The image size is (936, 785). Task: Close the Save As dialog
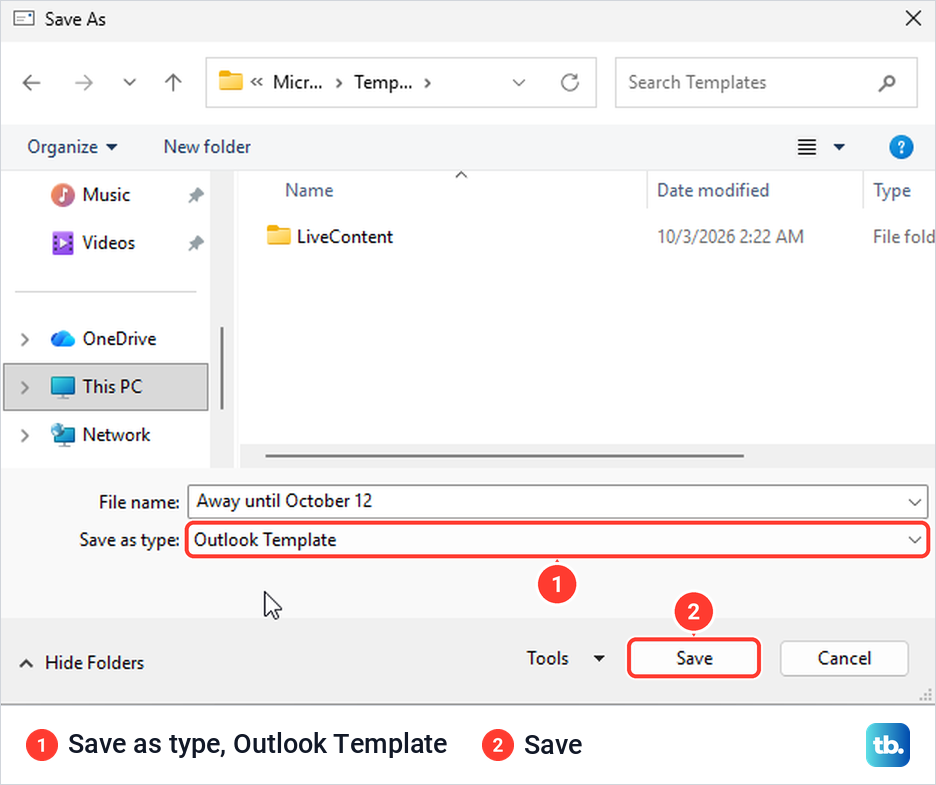pyautogui.click(x=913, y=19)
